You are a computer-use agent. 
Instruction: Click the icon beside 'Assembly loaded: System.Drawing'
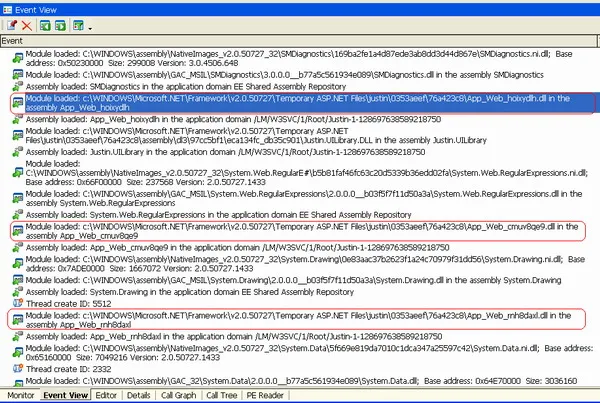click(x=18, y=292)
